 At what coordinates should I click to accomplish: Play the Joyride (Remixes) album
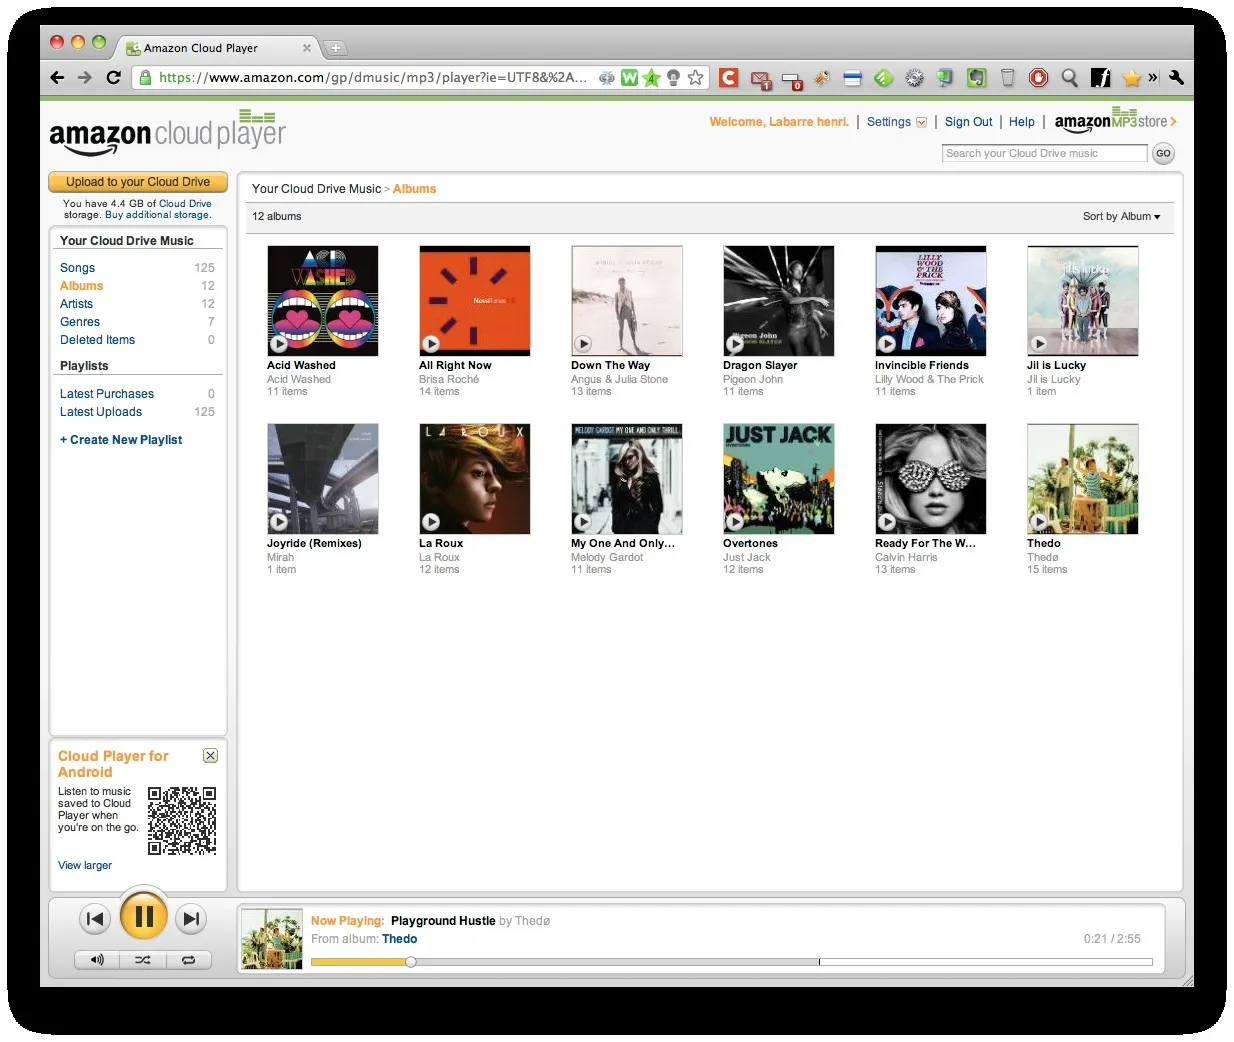(278, 522)
